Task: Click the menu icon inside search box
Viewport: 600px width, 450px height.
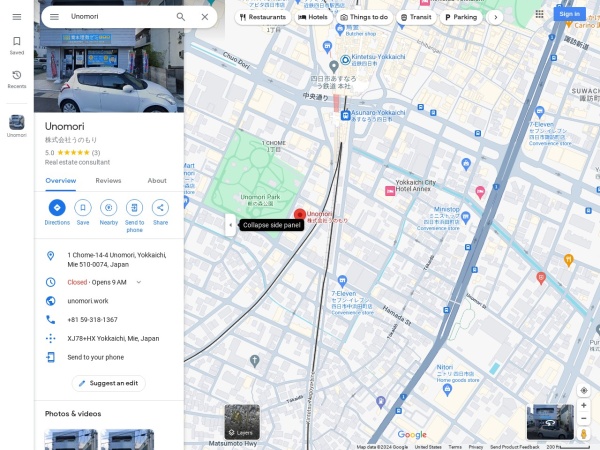Action: 54,17
